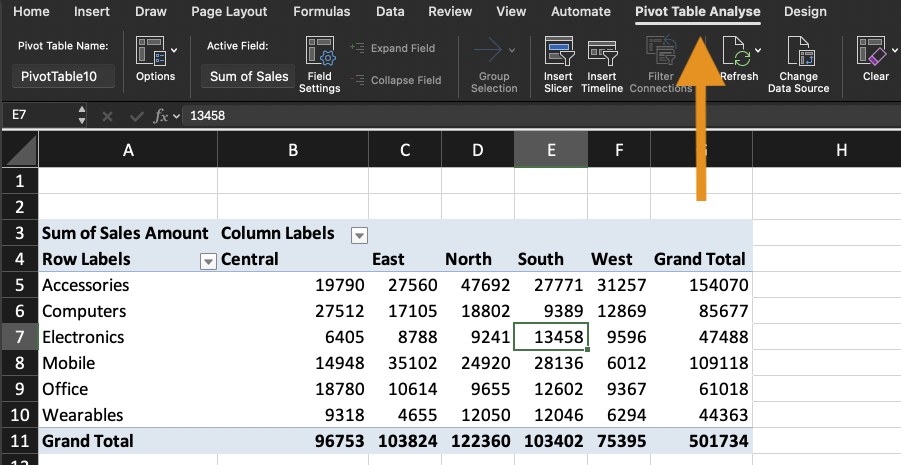The image size is (901, 465).
Task: Open the Formulas ribbon tab
Action: pyautogui.click(x=321, y=12)
